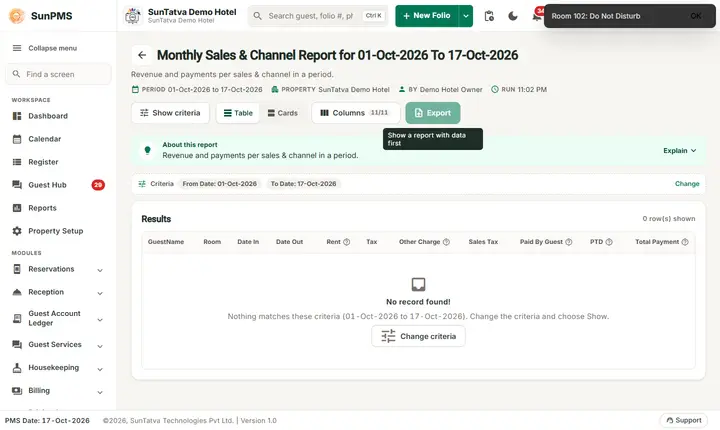The height and width of the screenshot is (430, 720).
Task: Click the Date In column header
Action: 248,242
